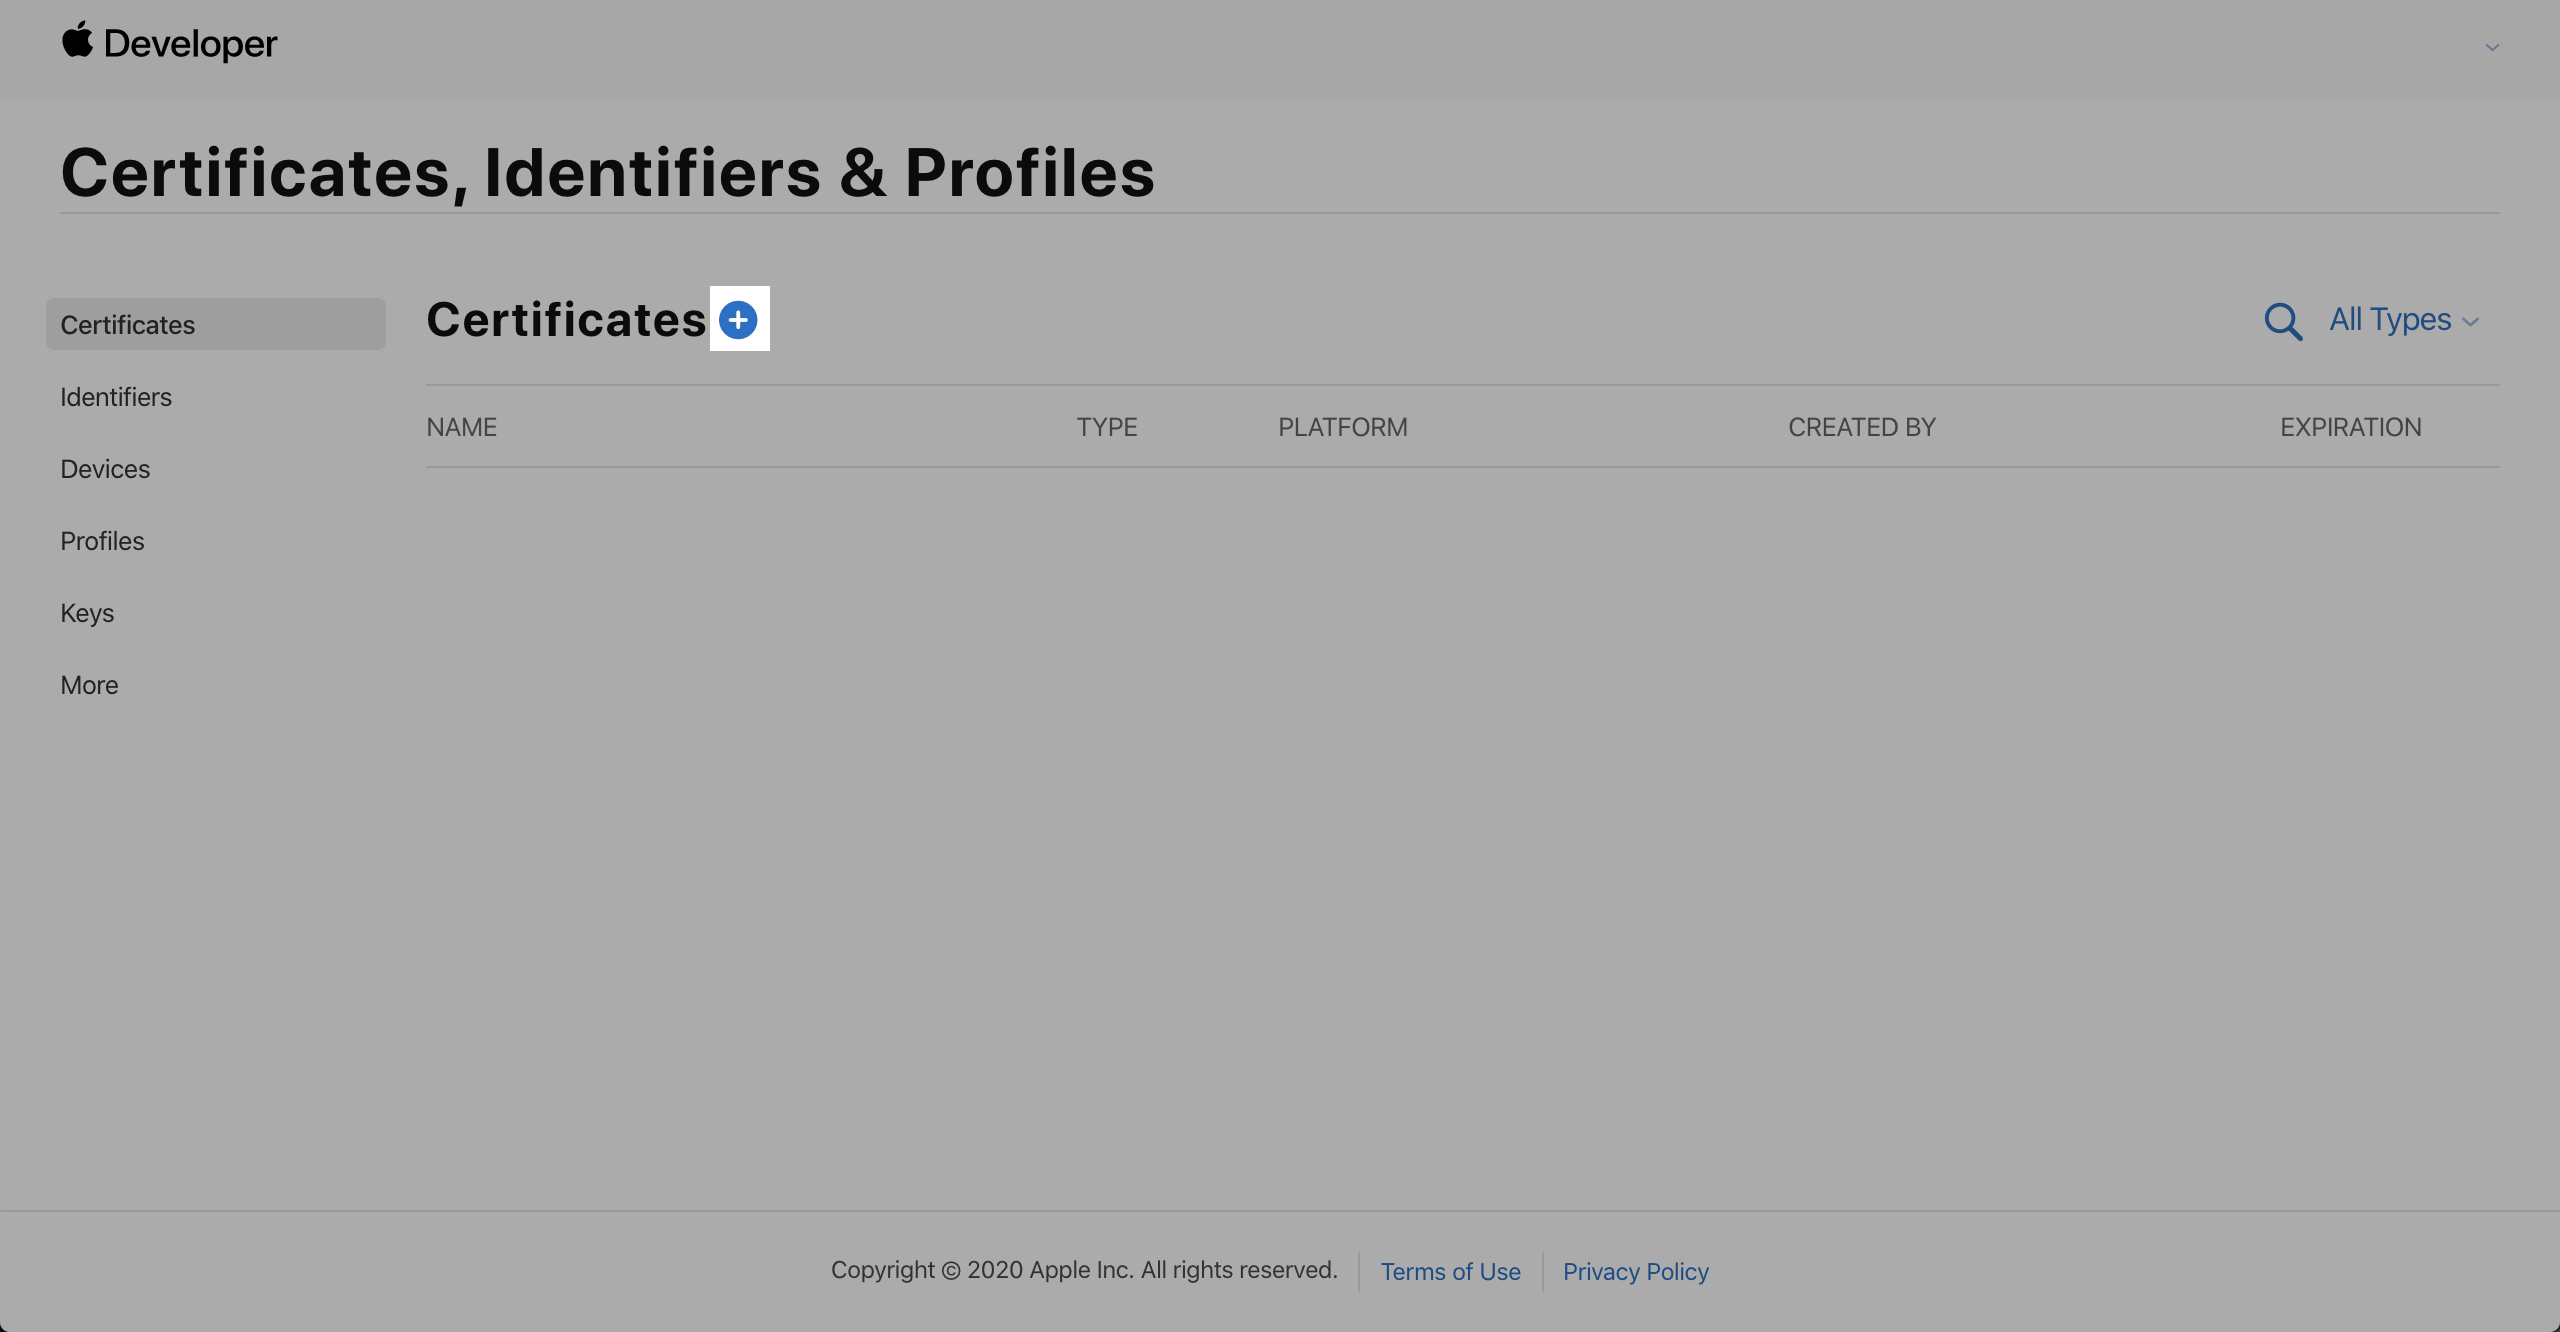2560x1332 pixels.
Task: Click the Apple logo icon
Action: pos(77,41)
